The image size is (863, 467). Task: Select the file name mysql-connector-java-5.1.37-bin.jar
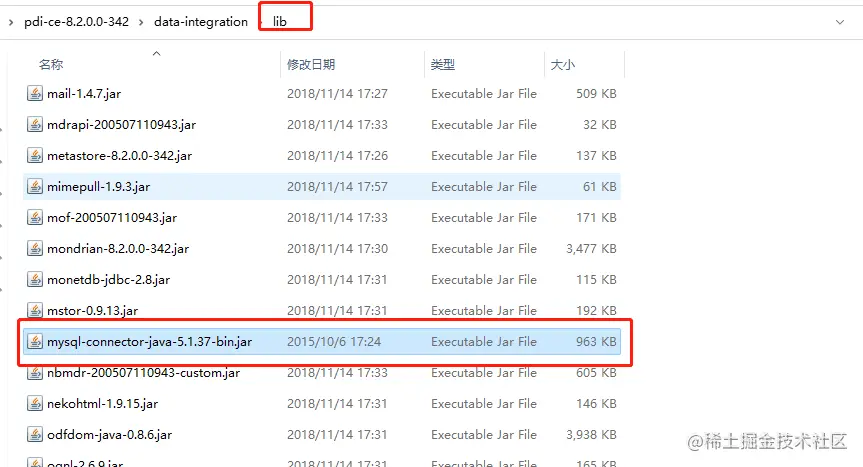click(149, 342)
